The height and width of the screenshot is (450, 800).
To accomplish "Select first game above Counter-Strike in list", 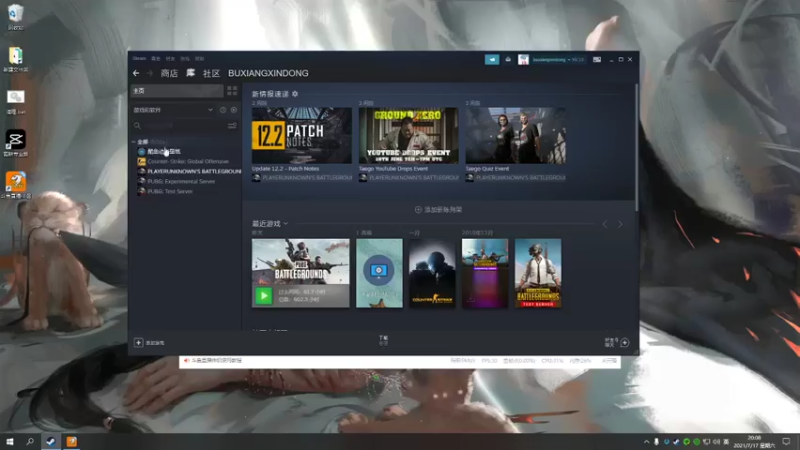I will (159, 152).
